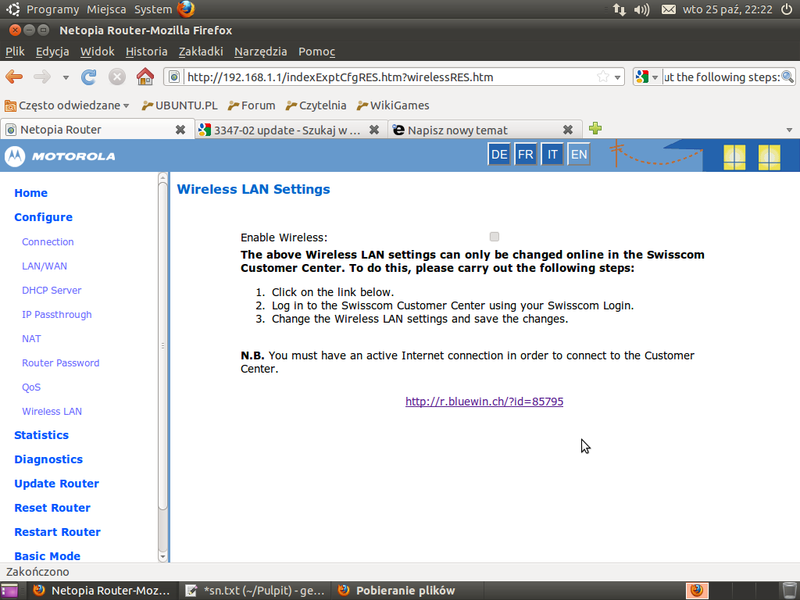Bookmark this page with the star icon

click(x=603, y=77)
